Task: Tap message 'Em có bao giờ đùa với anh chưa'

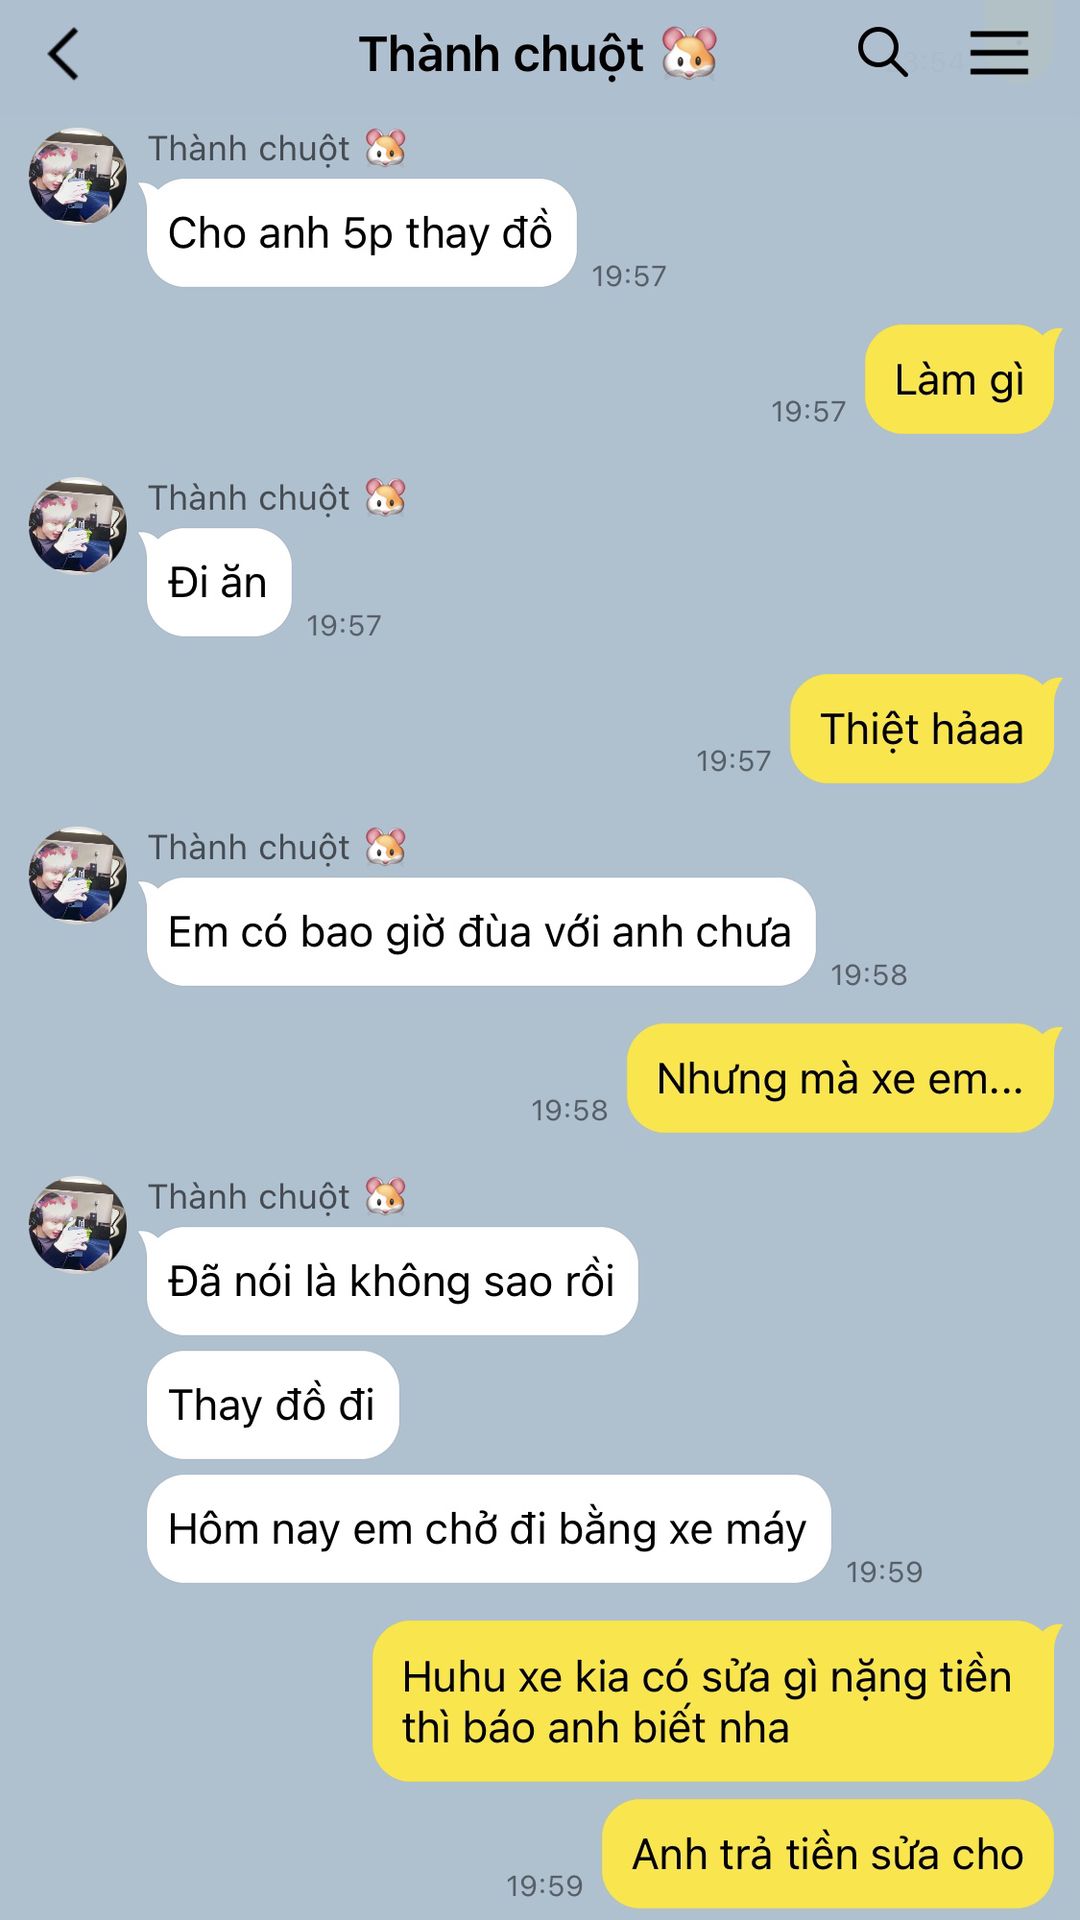Action: pyautogui.click(x=481, y=932)
